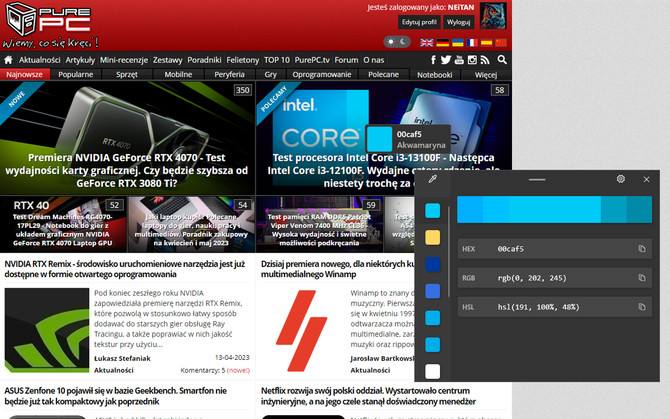
Task: Open the RTX 4070 premiere article
Action: tap(127, 138)
